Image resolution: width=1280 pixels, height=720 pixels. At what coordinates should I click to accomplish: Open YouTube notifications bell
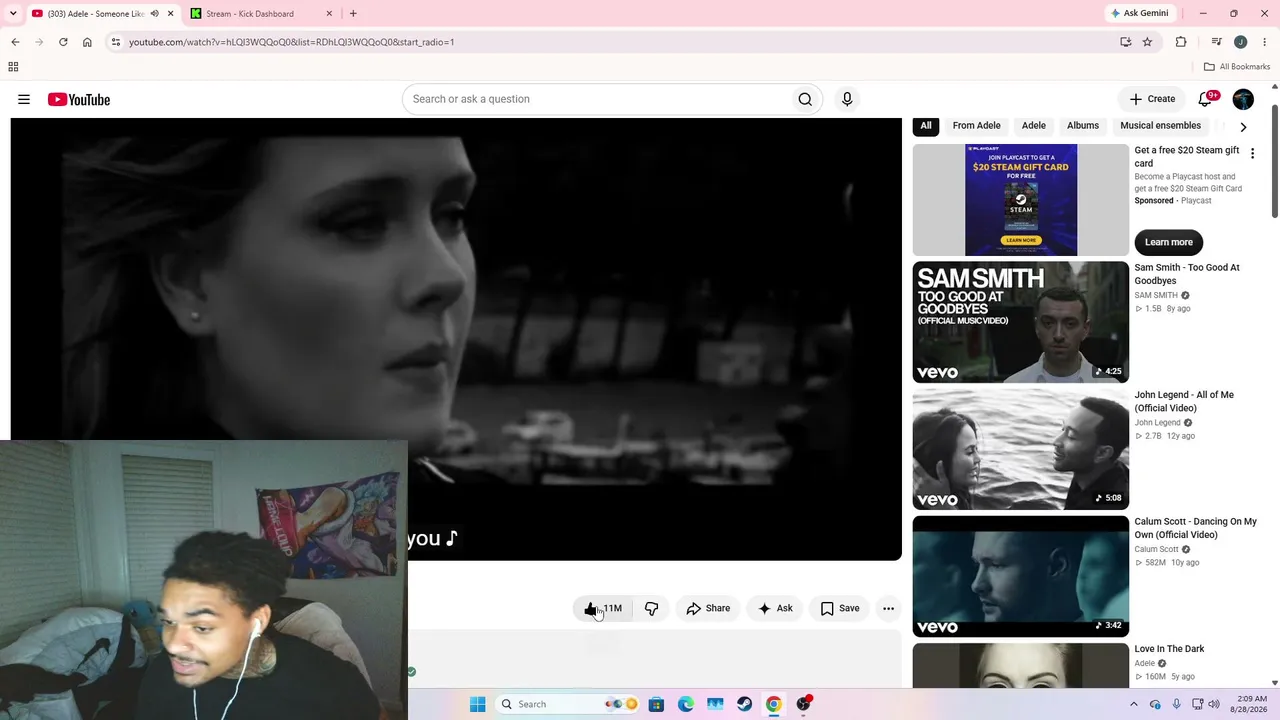(x=1206, y=99)
